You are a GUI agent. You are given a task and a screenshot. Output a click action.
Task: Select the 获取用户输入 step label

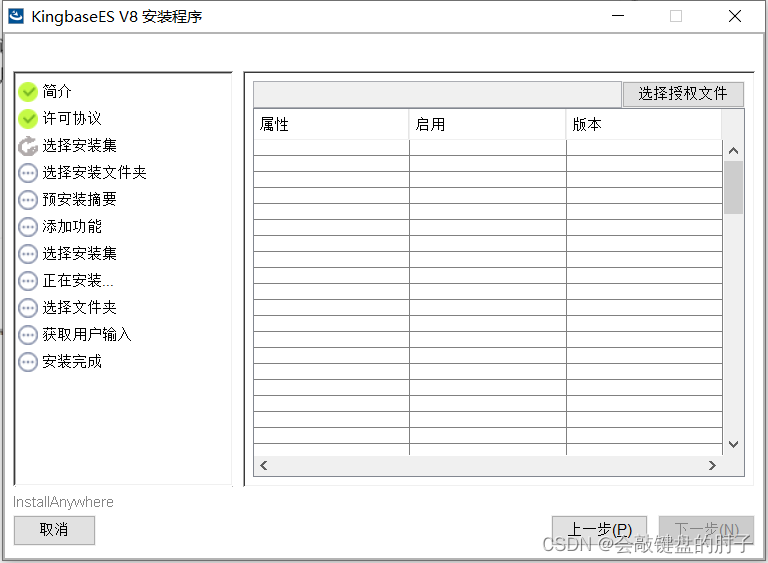pos(87,335)
